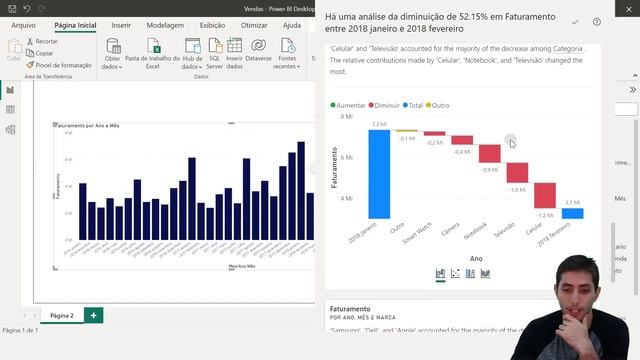The image size is (640, 360).
Task: Click Copiar in the clipboard group
Action: click(40, 53)
